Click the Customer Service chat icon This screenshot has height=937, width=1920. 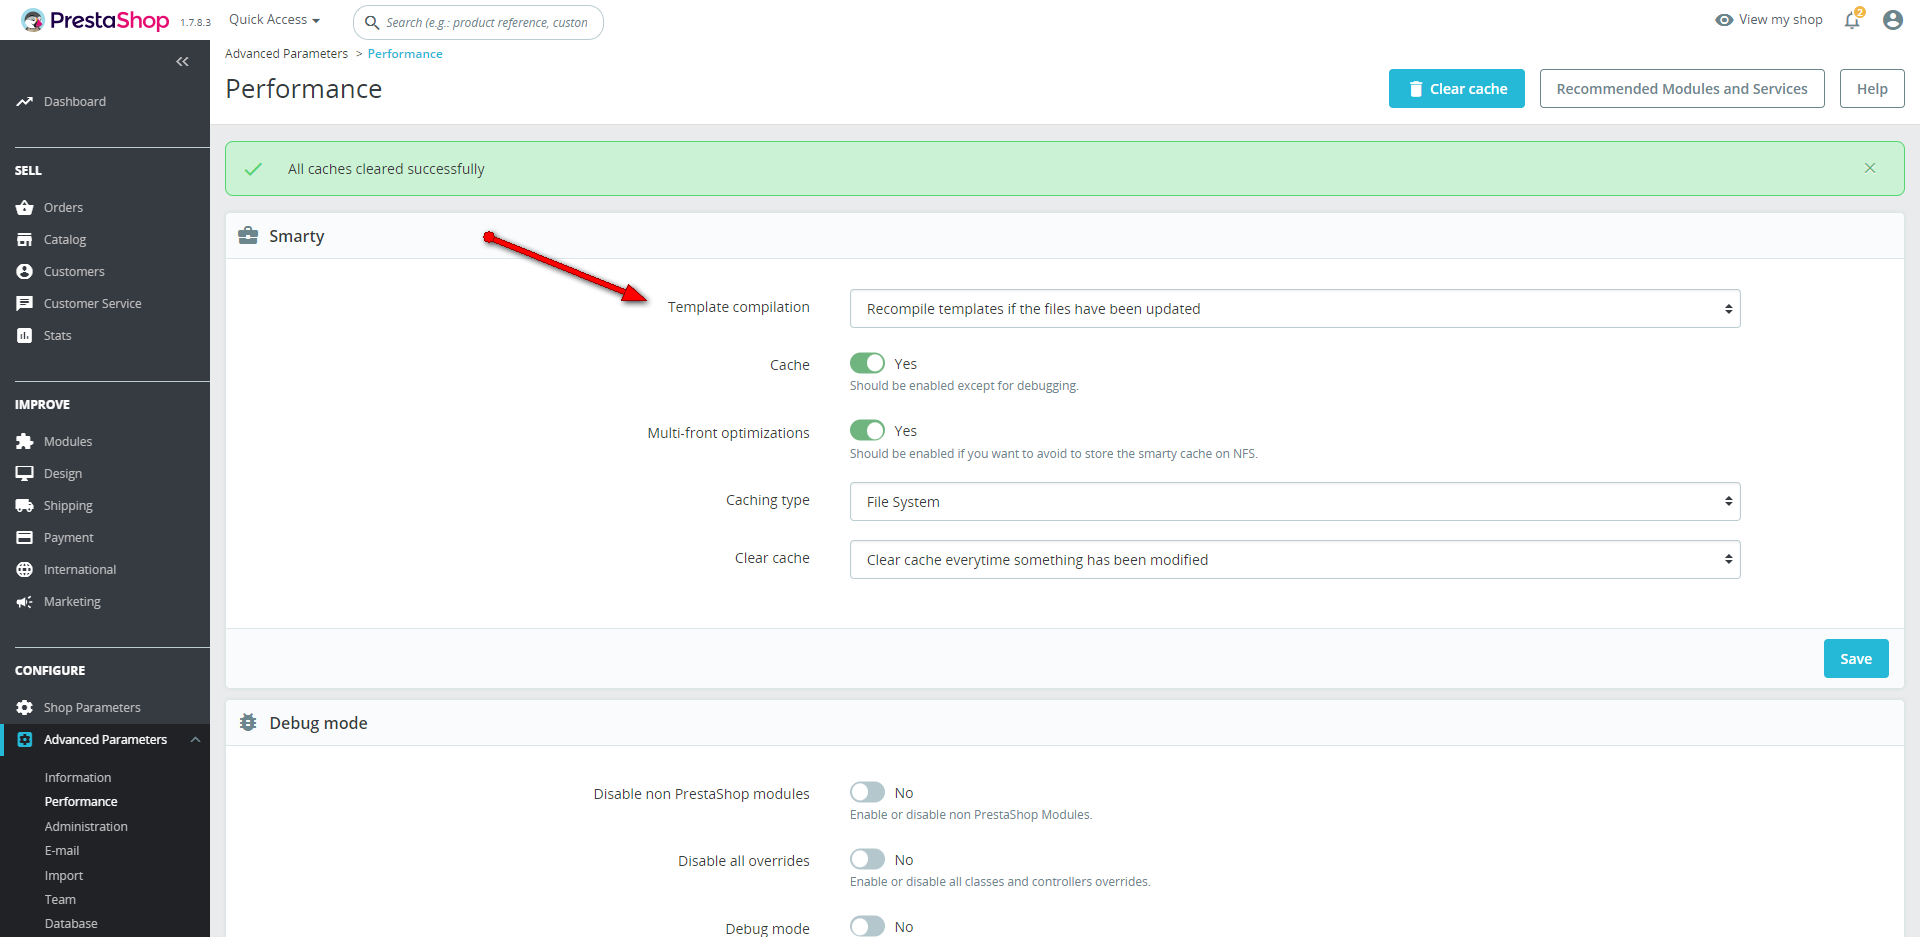click(25, 304)
